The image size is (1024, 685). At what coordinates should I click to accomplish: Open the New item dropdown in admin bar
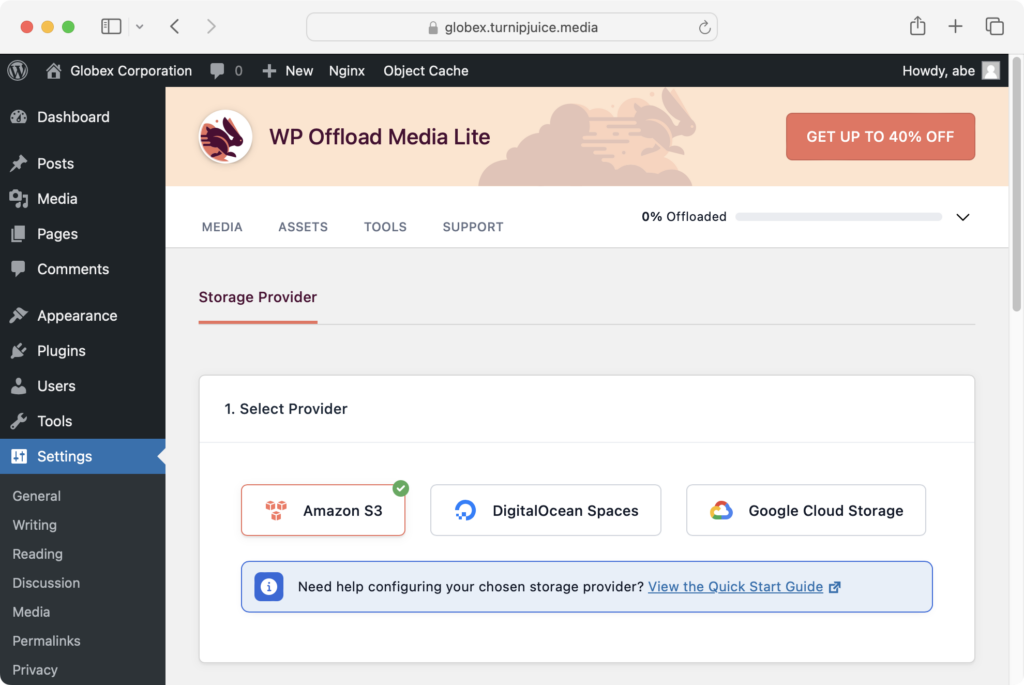[287, 71]
